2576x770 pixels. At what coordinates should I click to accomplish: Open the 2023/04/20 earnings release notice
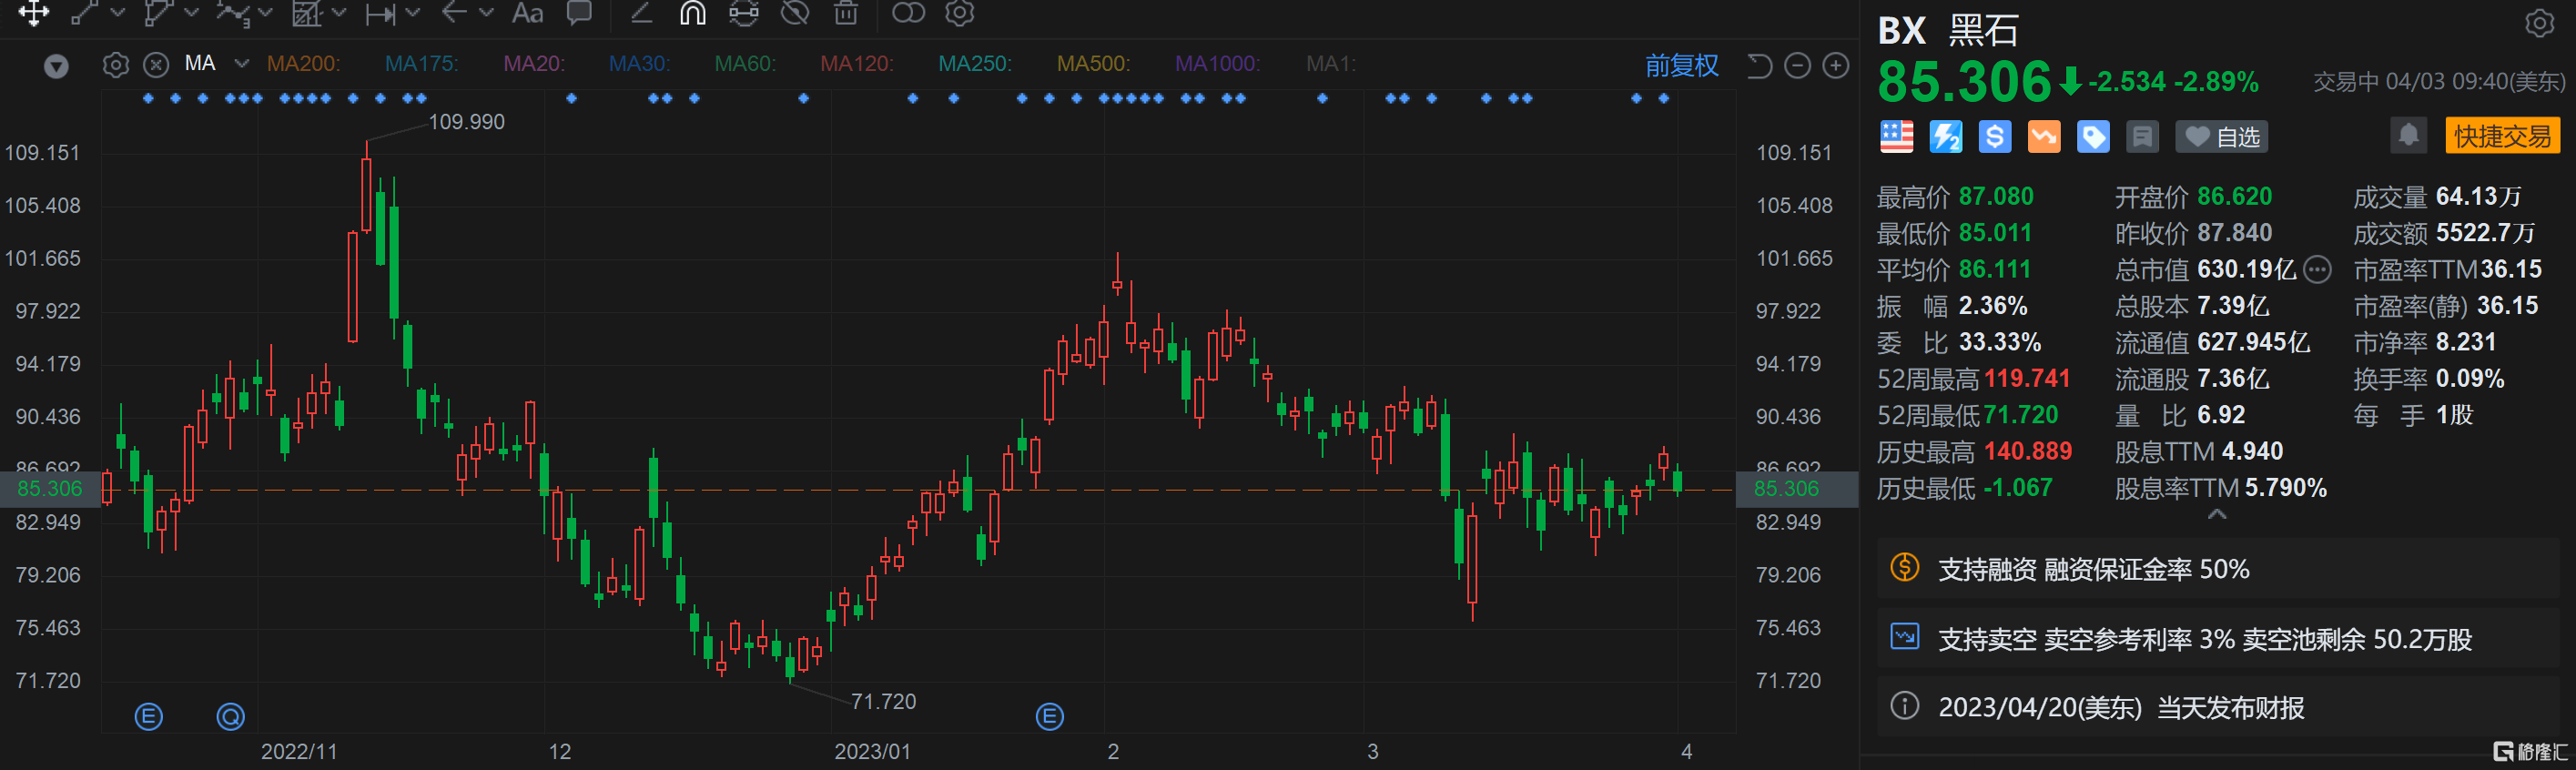(x=2217, y=708)
